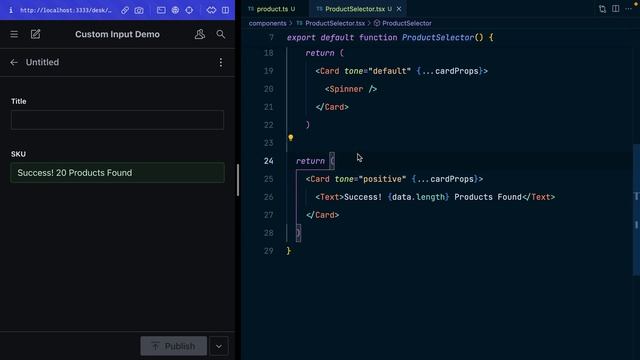Take a screenshot with the camera icon

coord(139,10)
